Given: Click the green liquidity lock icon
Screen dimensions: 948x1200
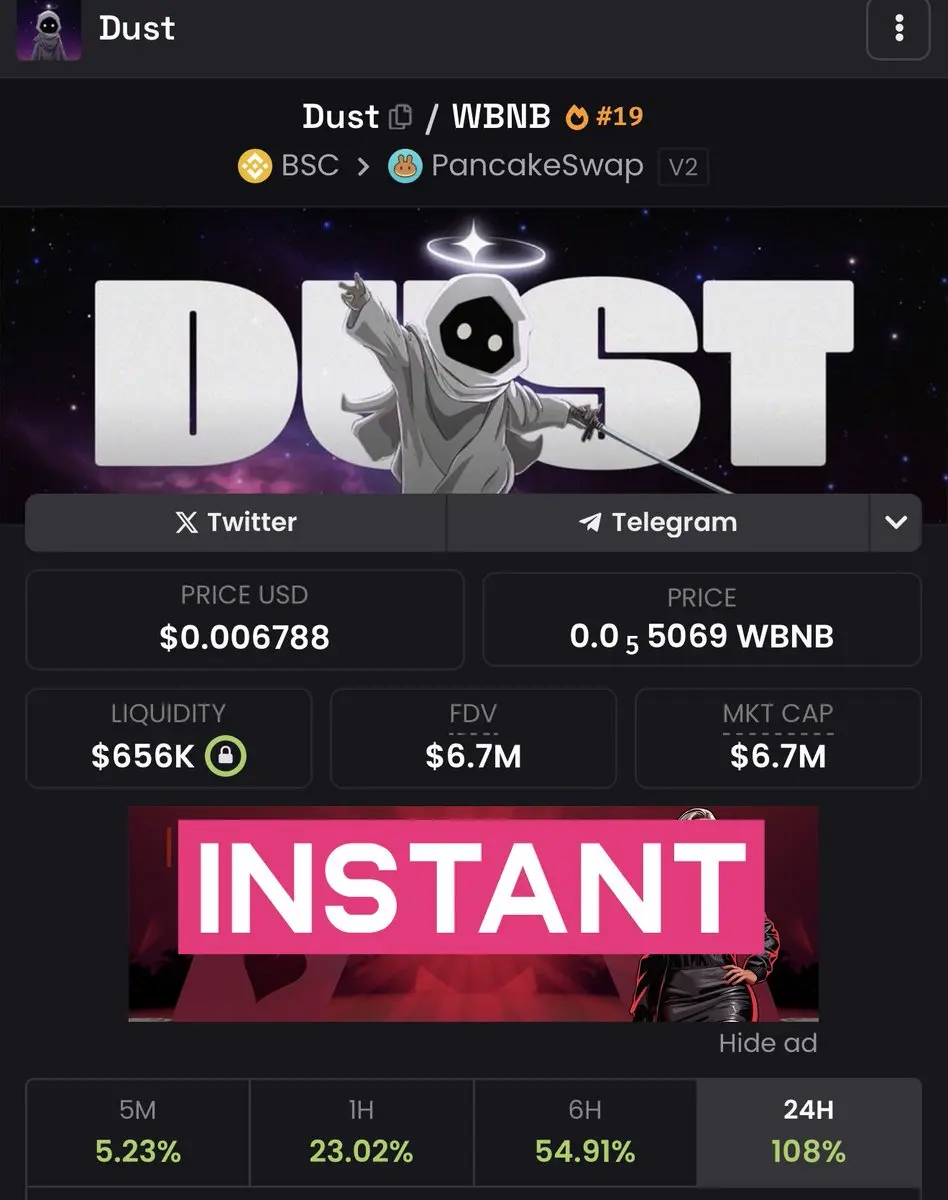Looking at the screenshot, I should pos(225,756).
